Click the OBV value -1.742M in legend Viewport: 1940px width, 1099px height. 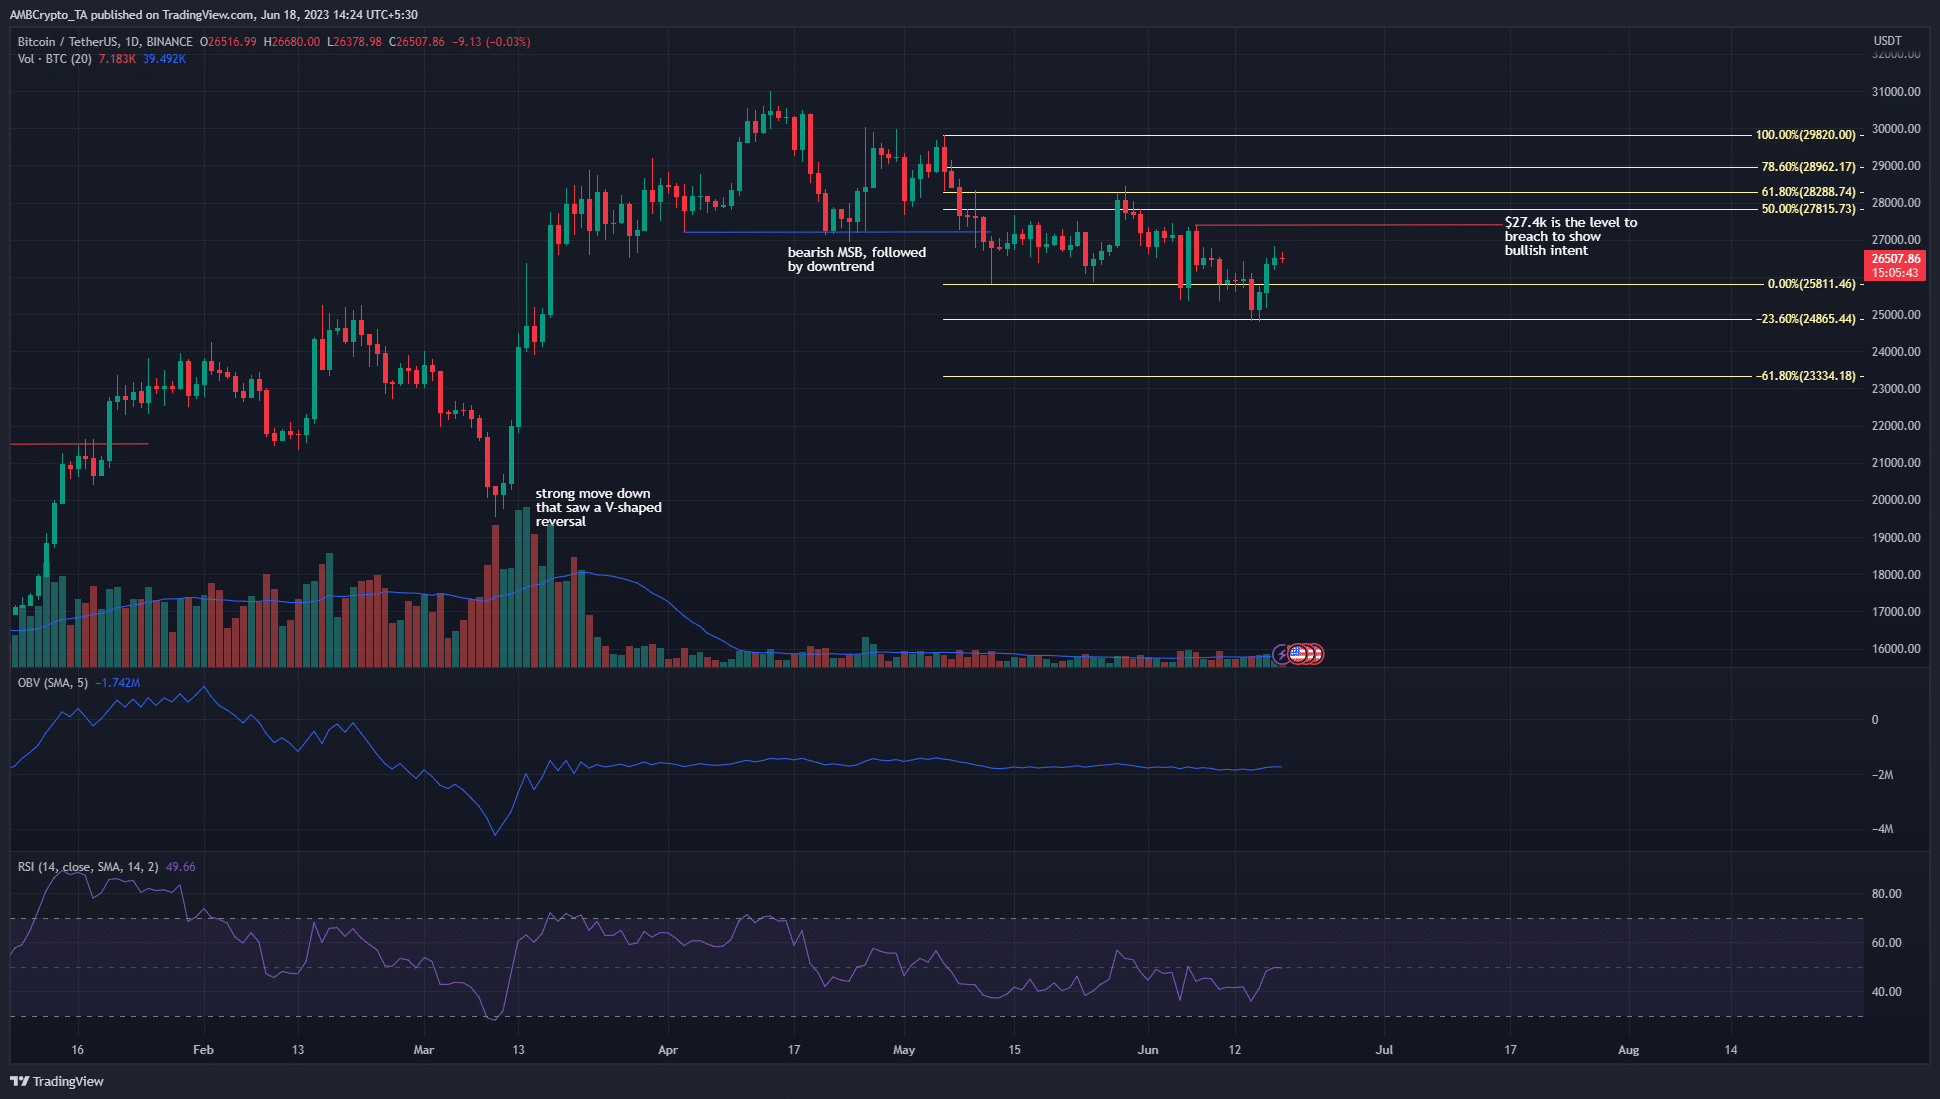coord(118,683)
